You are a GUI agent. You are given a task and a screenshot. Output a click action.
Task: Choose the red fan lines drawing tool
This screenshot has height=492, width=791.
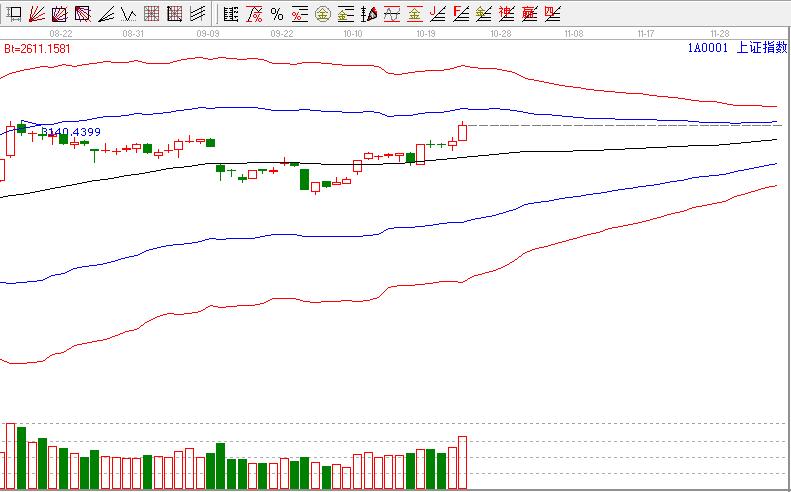point(37,14)
